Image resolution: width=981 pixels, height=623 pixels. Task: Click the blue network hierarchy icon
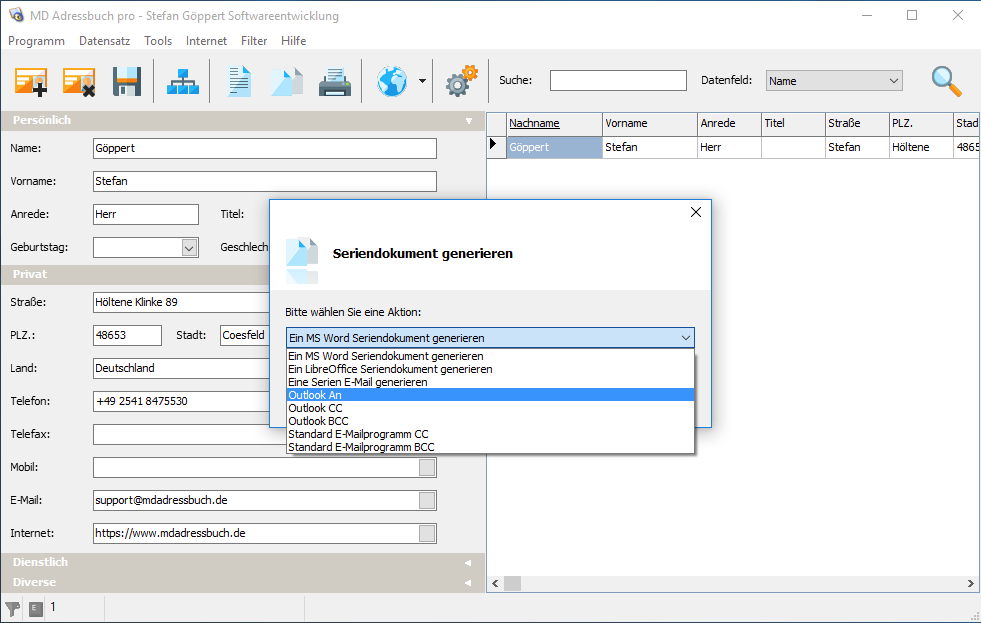pyautogui.click(x=182, y=81)
